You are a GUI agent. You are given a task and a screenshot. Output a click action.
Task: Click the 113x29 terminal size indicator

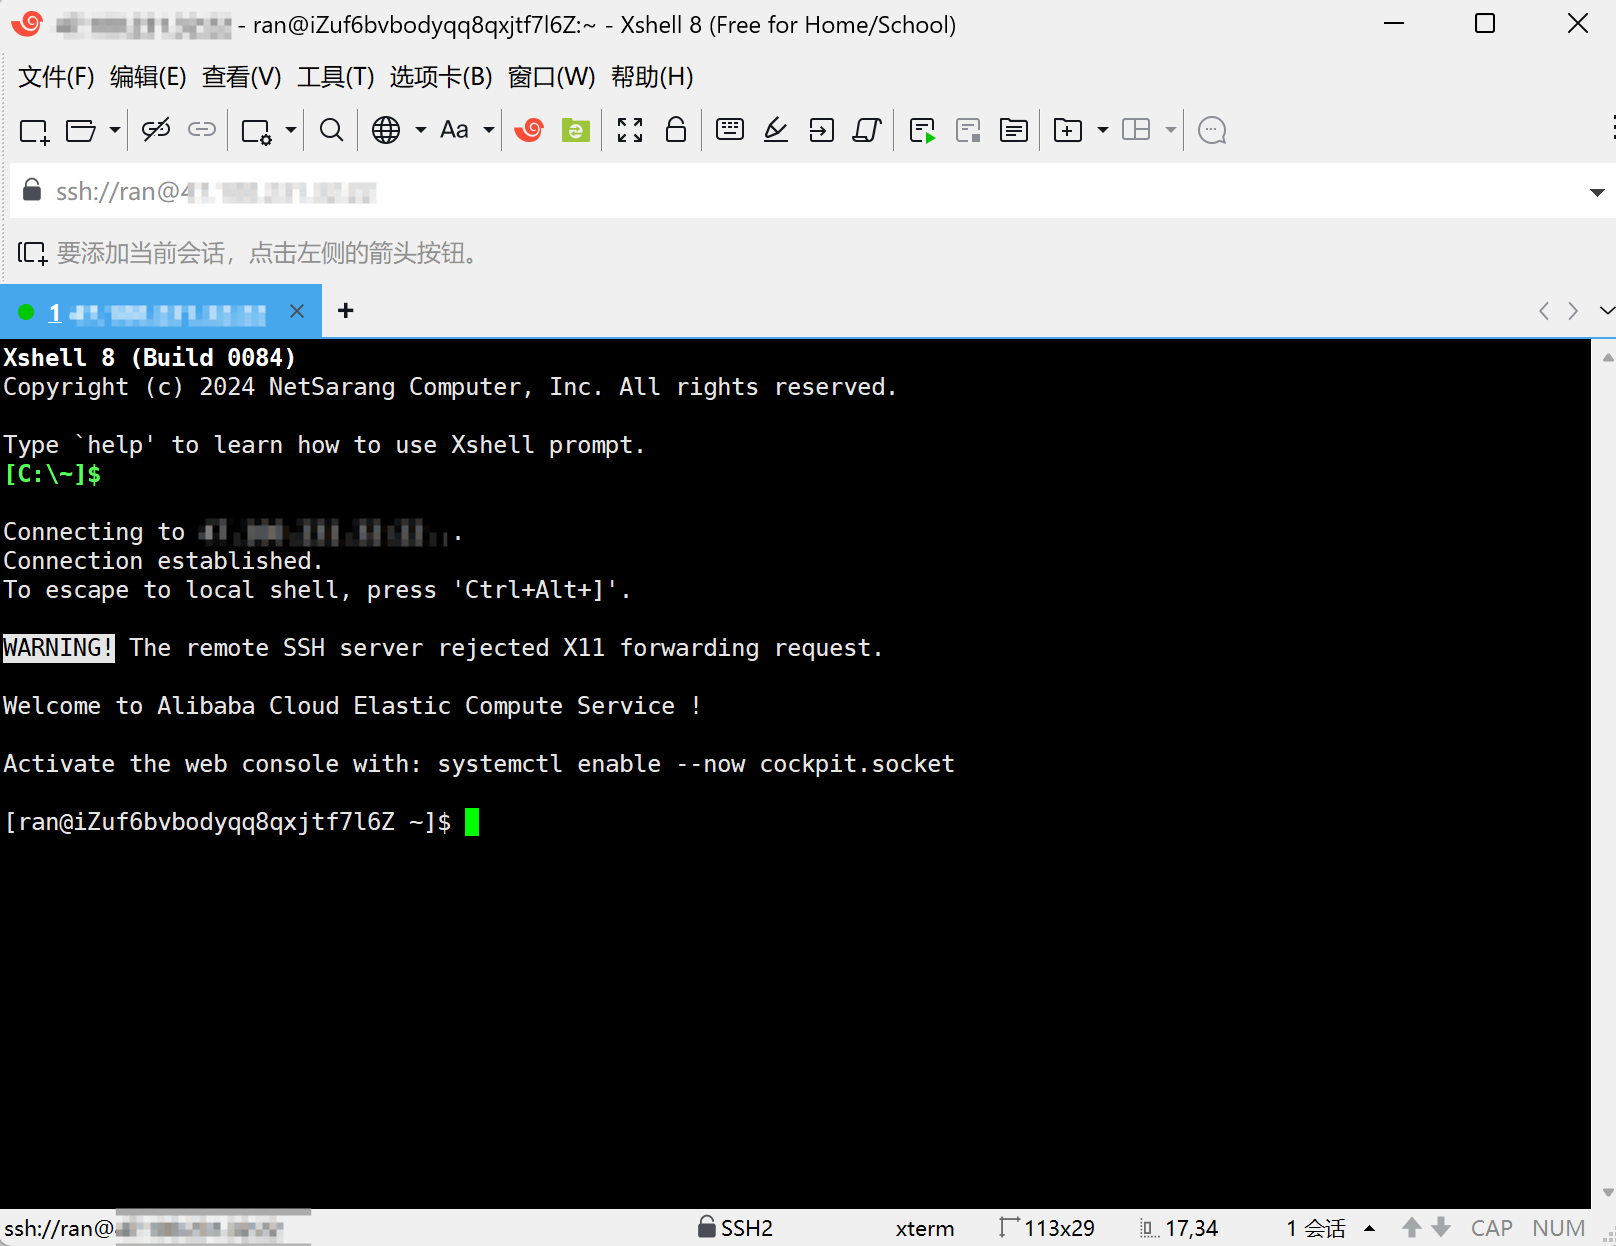1047,1227
